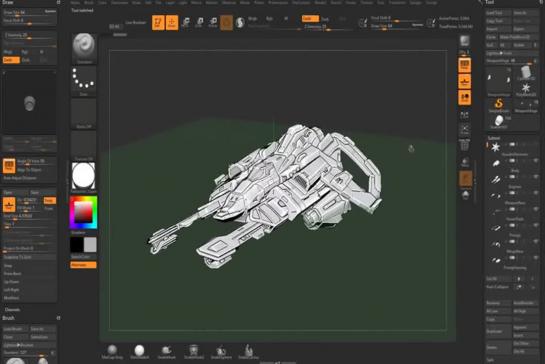
Task: Pick a hue in the color picker square
Action: coord(83,212)
